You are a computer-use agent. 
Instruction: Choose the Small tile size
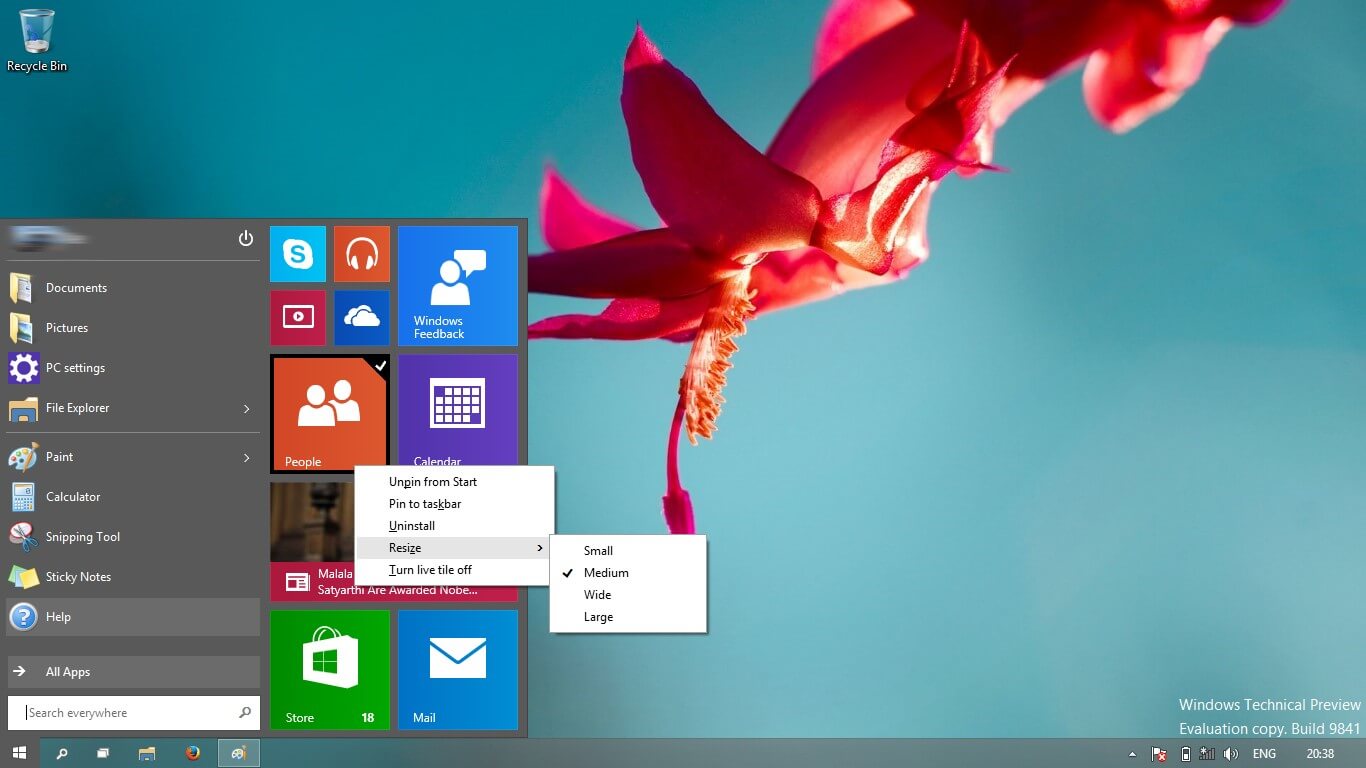click(x=598, y=551)
